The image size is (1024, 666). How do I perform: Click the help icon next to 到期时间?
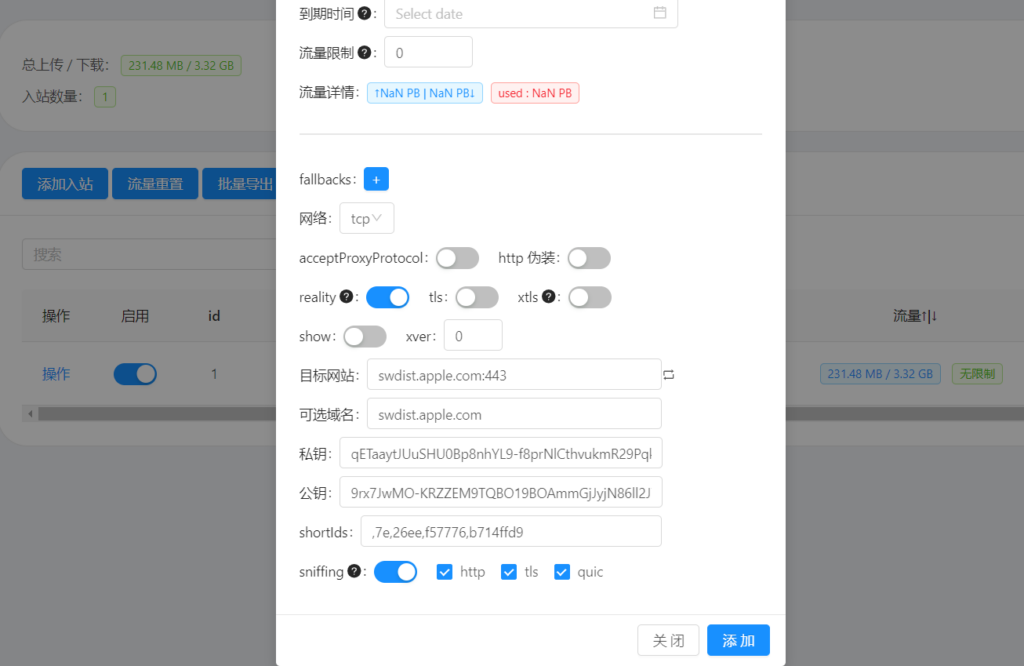(364, 13)
